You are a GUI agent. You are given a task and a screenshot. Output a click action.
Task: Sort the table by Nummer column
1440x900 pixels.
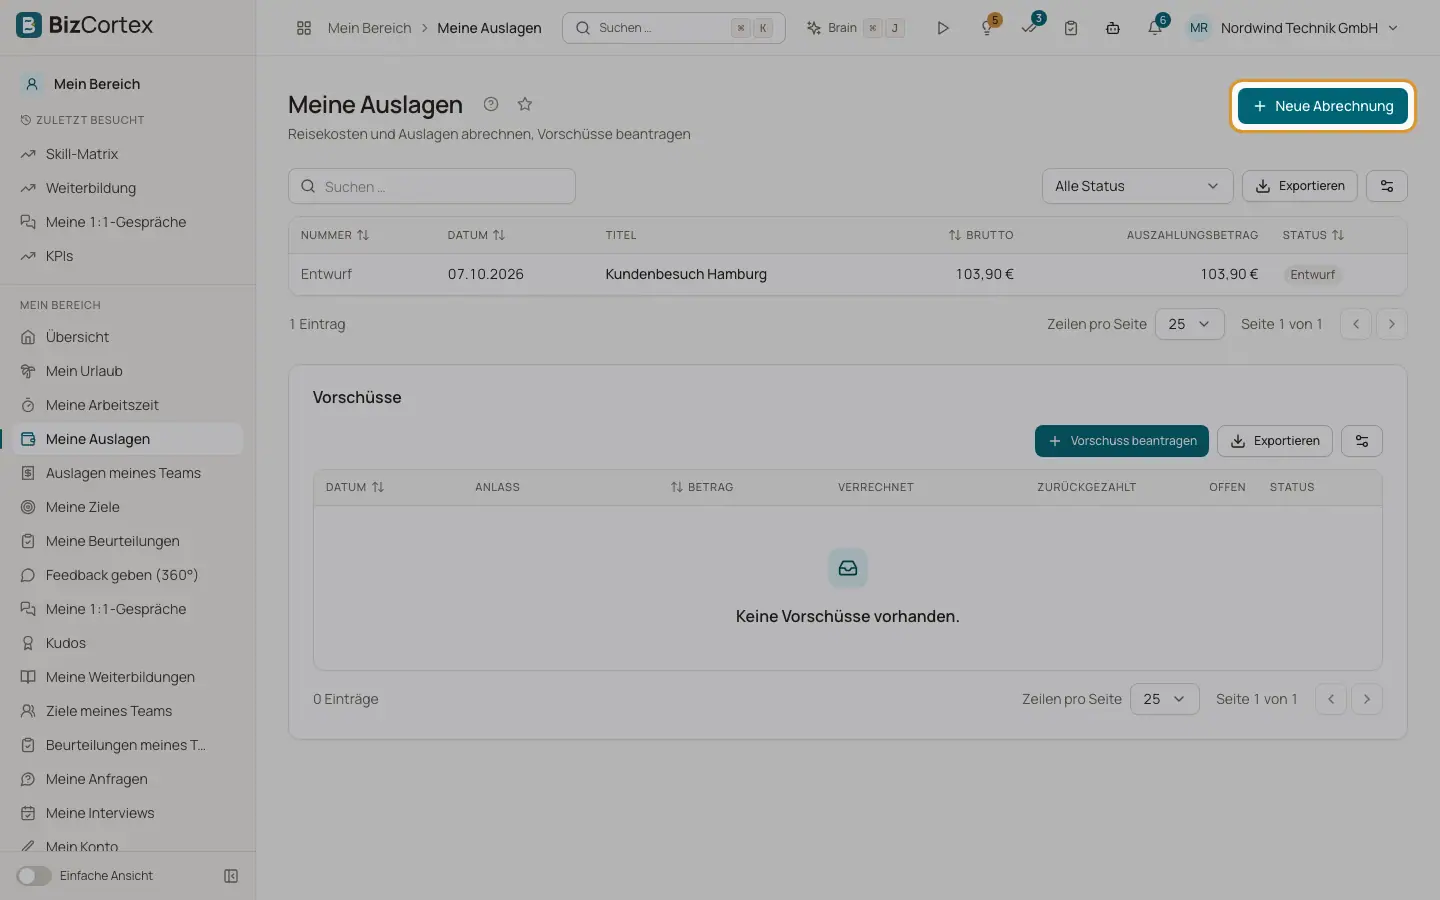tap(335, 235)
